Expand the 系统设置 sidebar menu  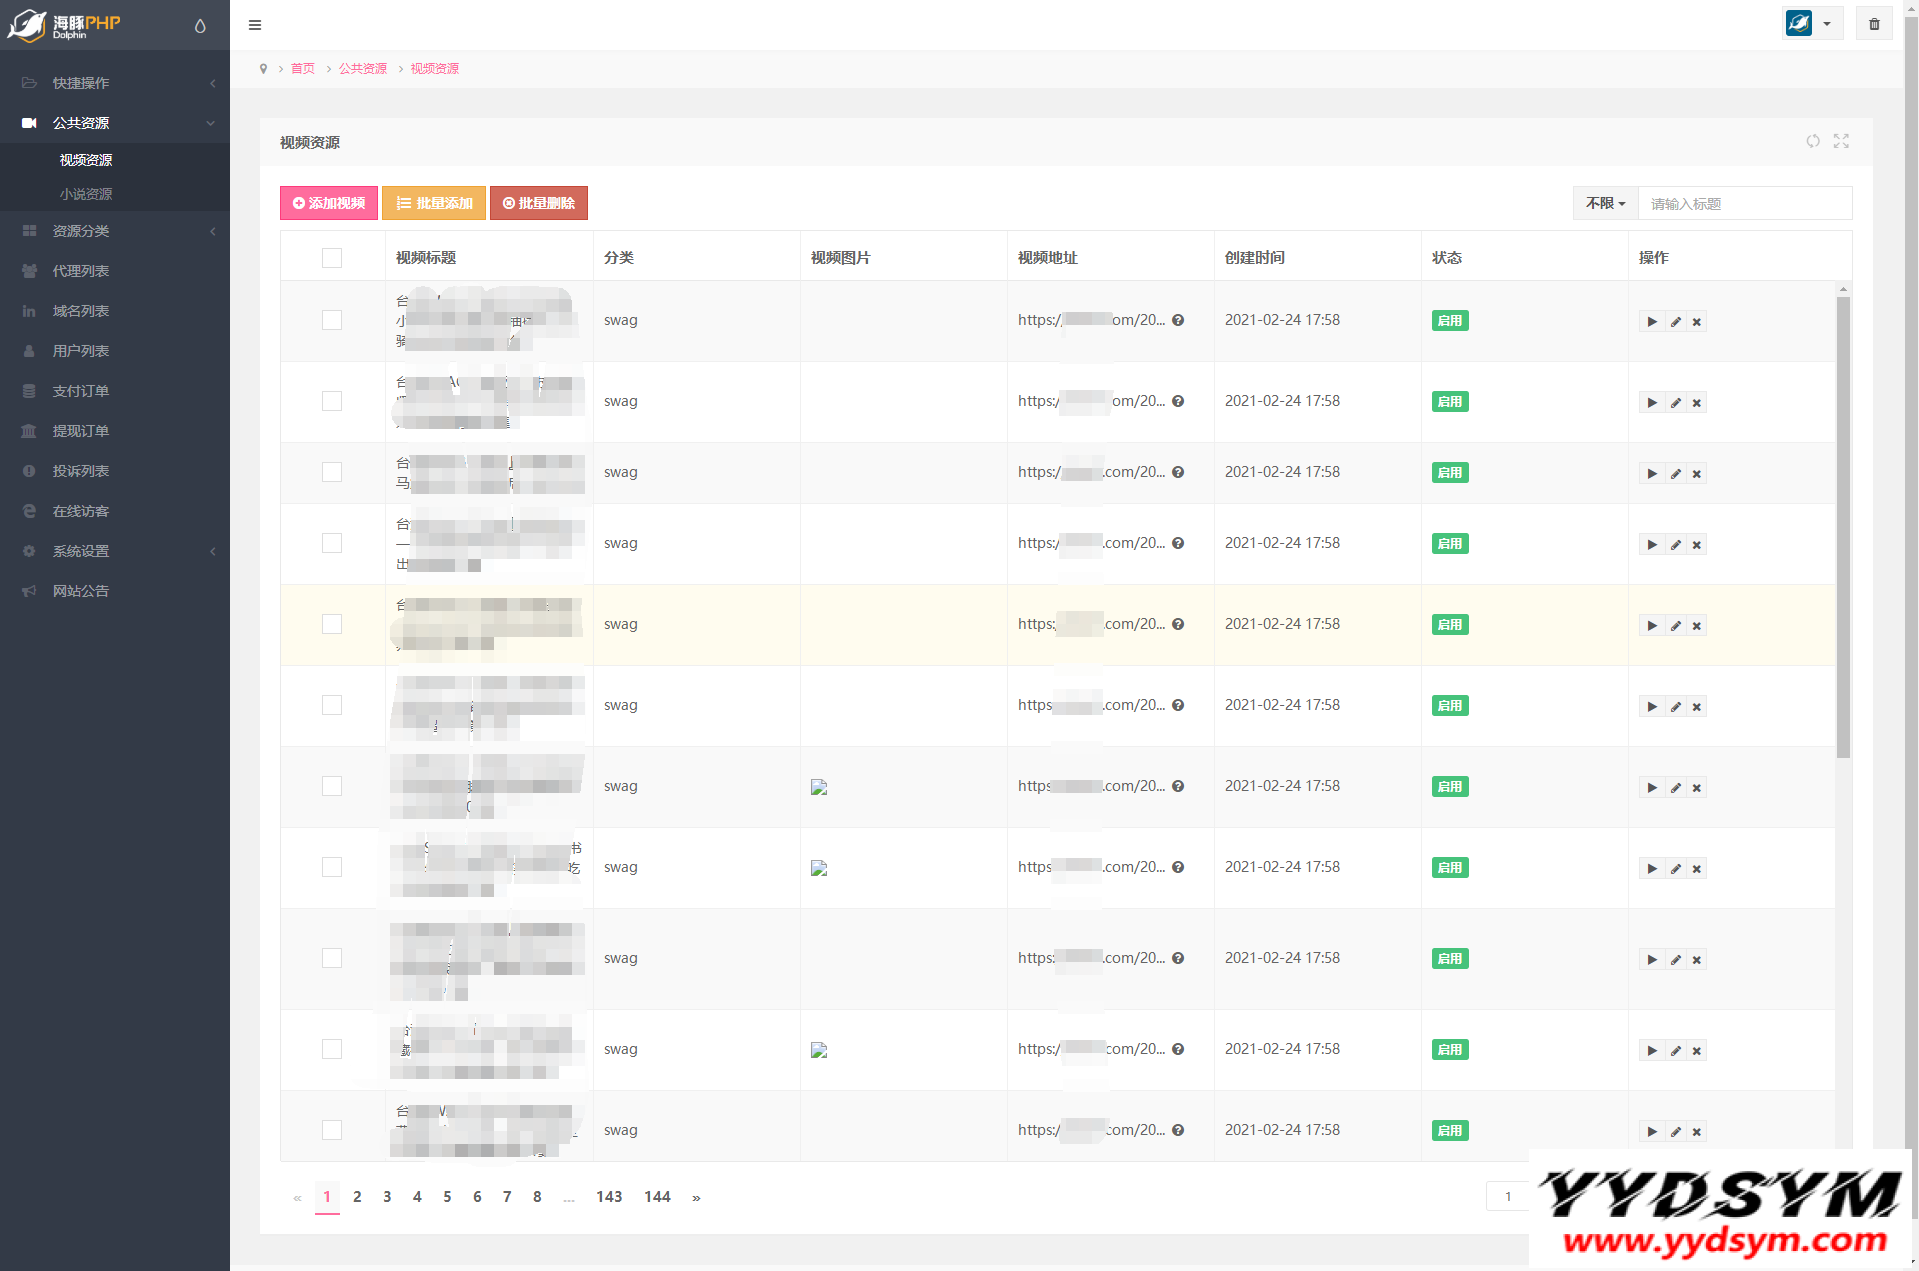tap(115, 551)
